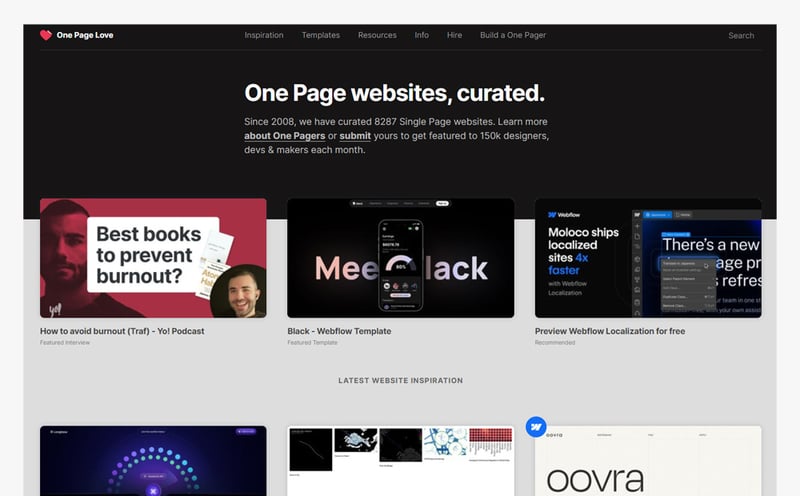800x496 pixels.
Task: Open the Black Webflow template thumbnail
Action: (401, 258)
